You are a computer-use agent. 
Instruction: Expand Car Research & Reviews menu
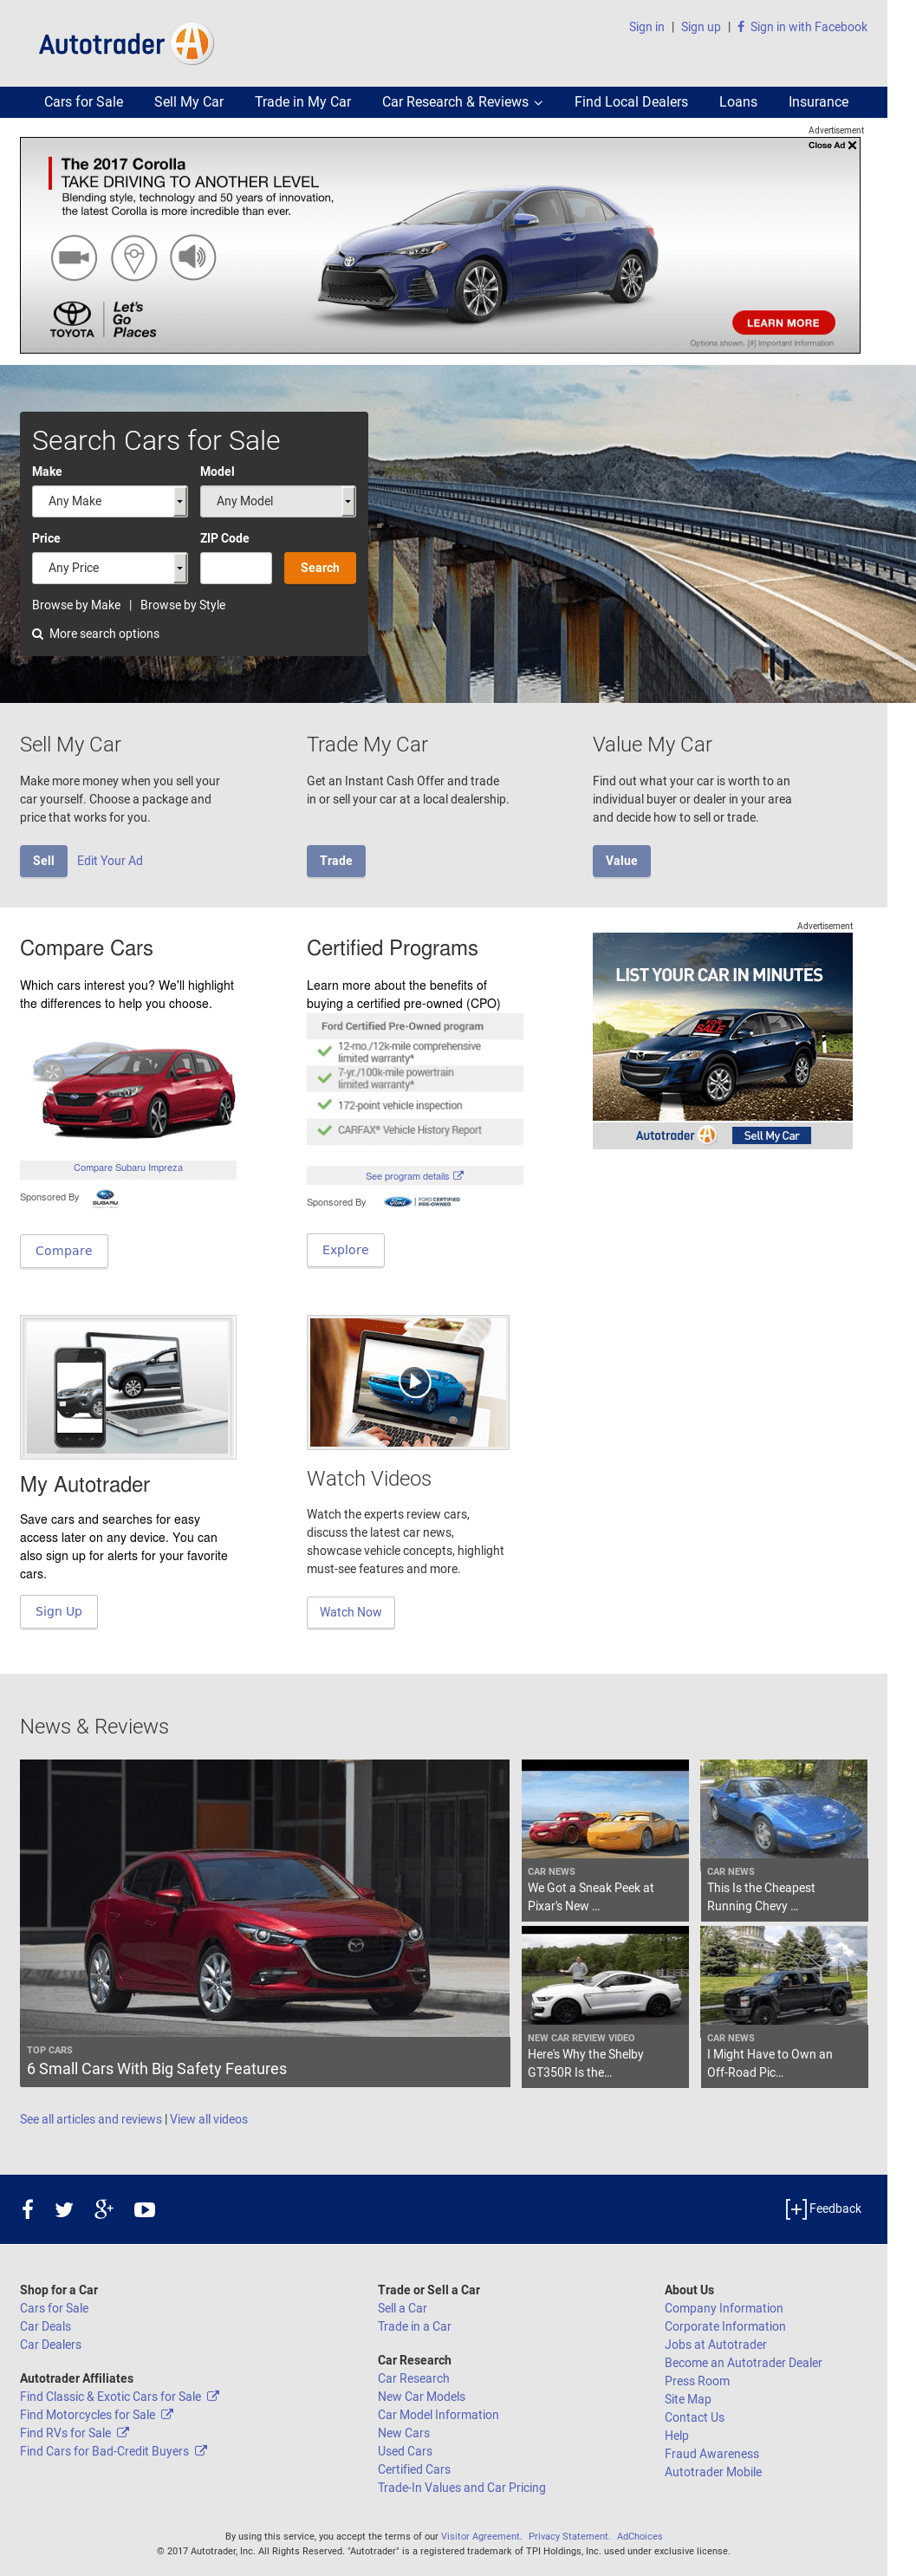tap(462, 102)
